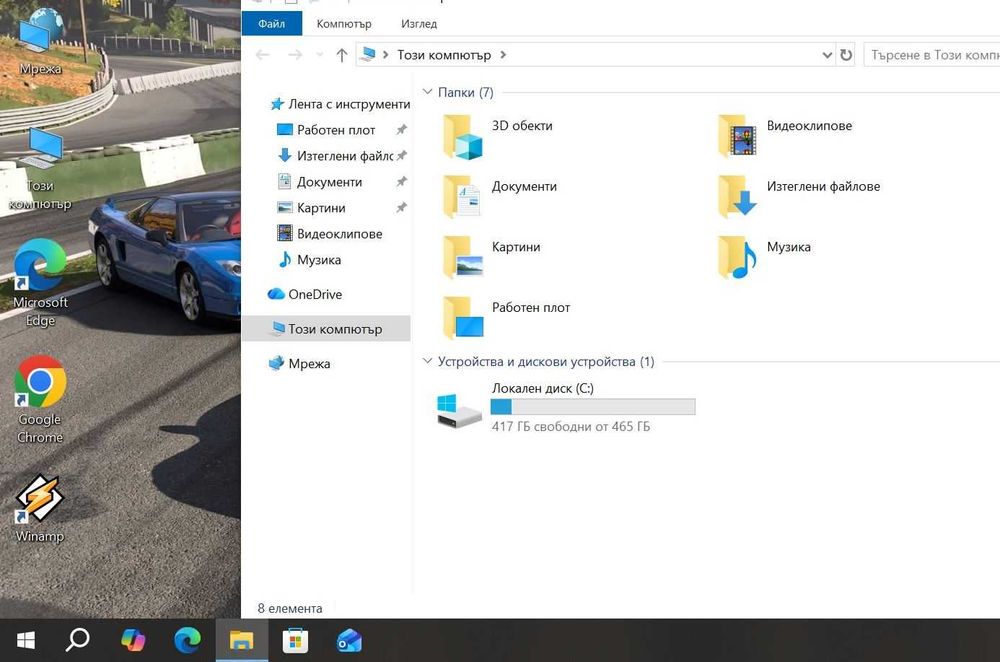
Task: Select the Видеоклипове folder icon
Action: [x=737, y=136]
